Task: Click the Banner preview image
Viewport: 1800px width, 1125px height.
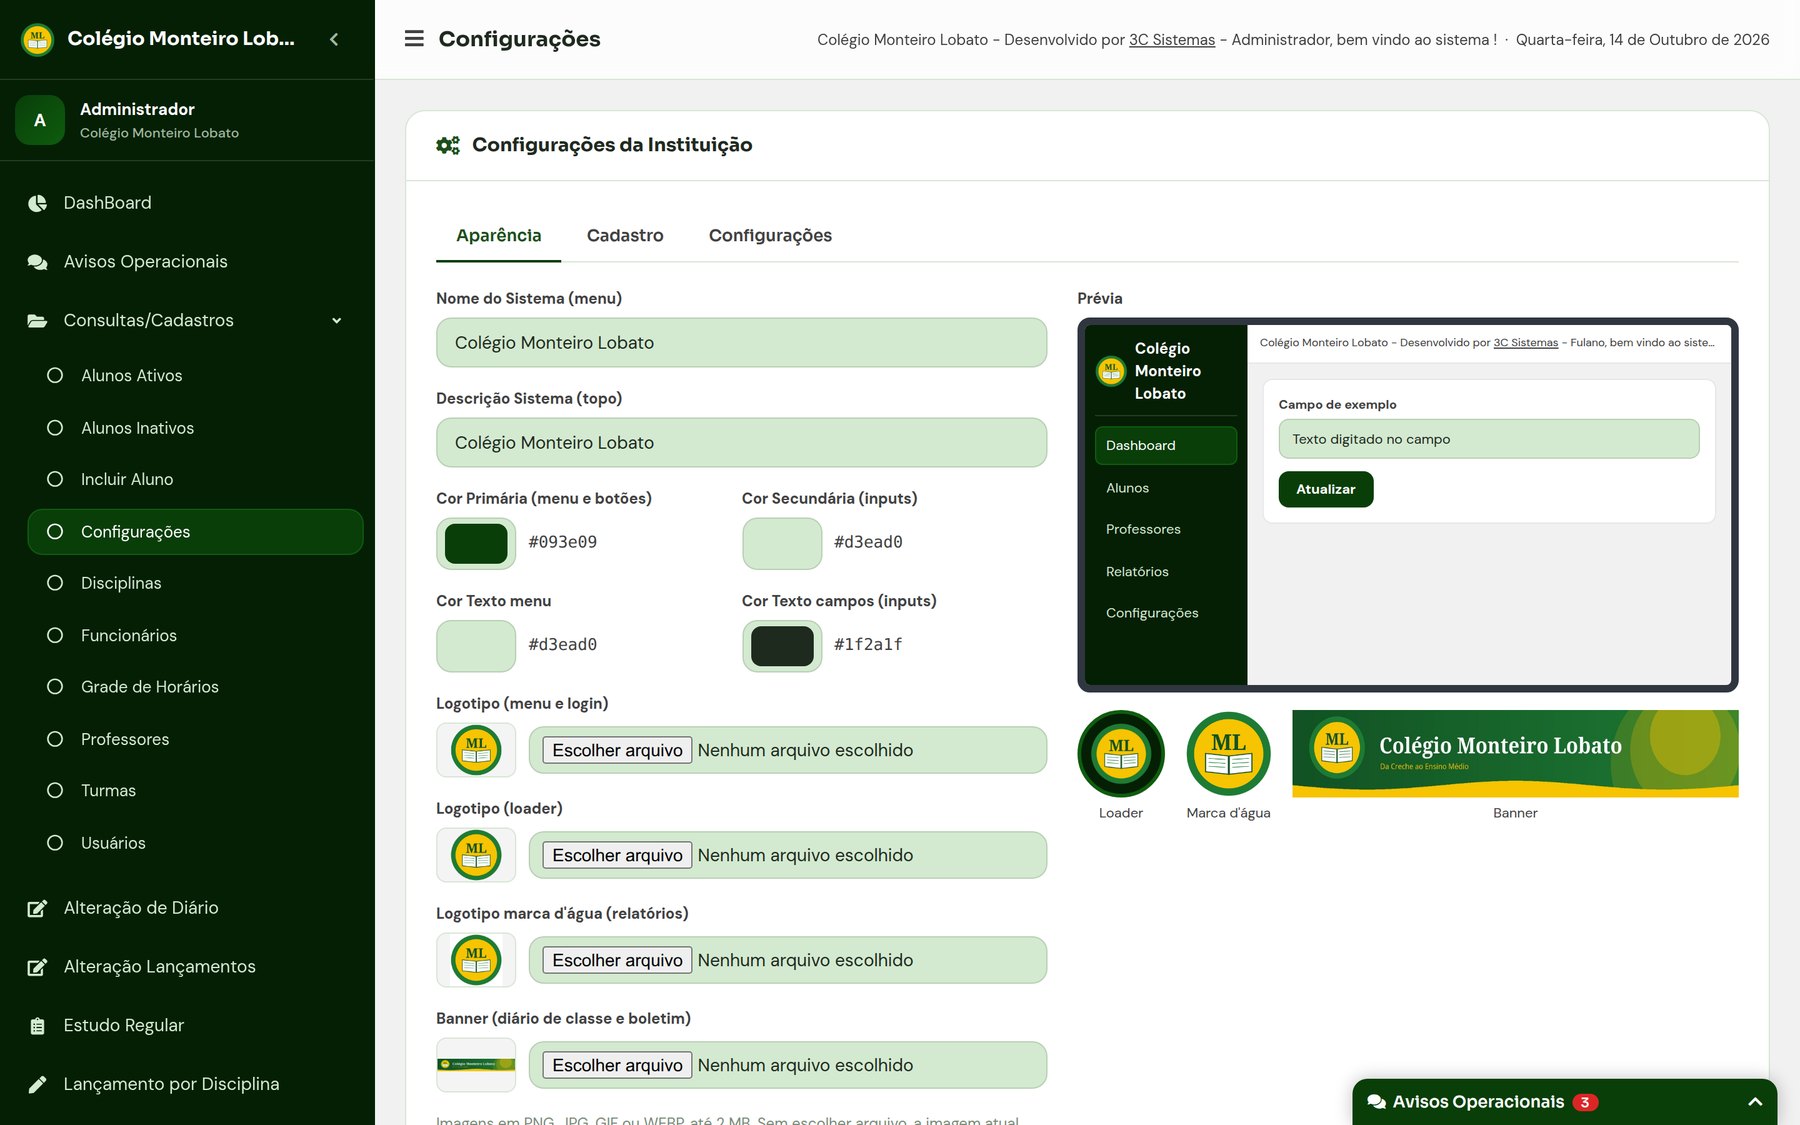Action: 1515,754
